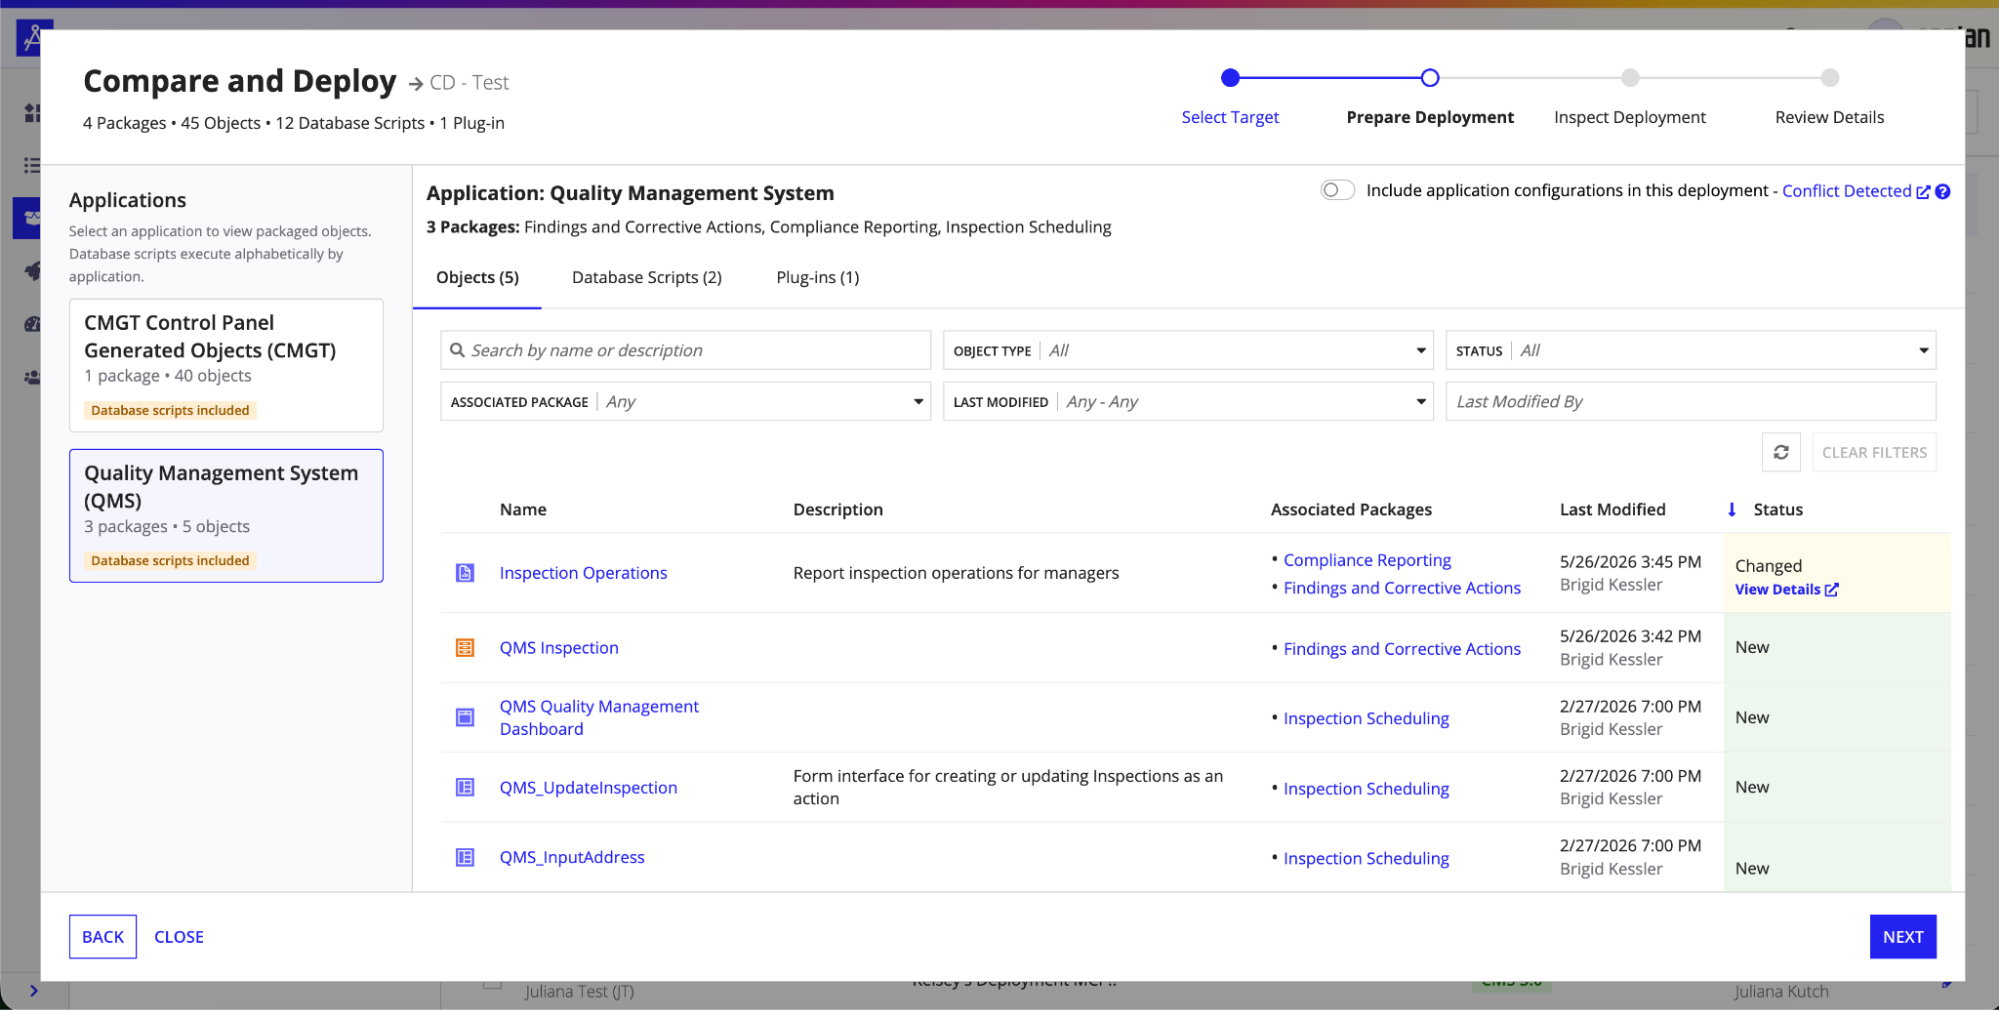Go to the Select Target step

click(x=1230, y=117)
